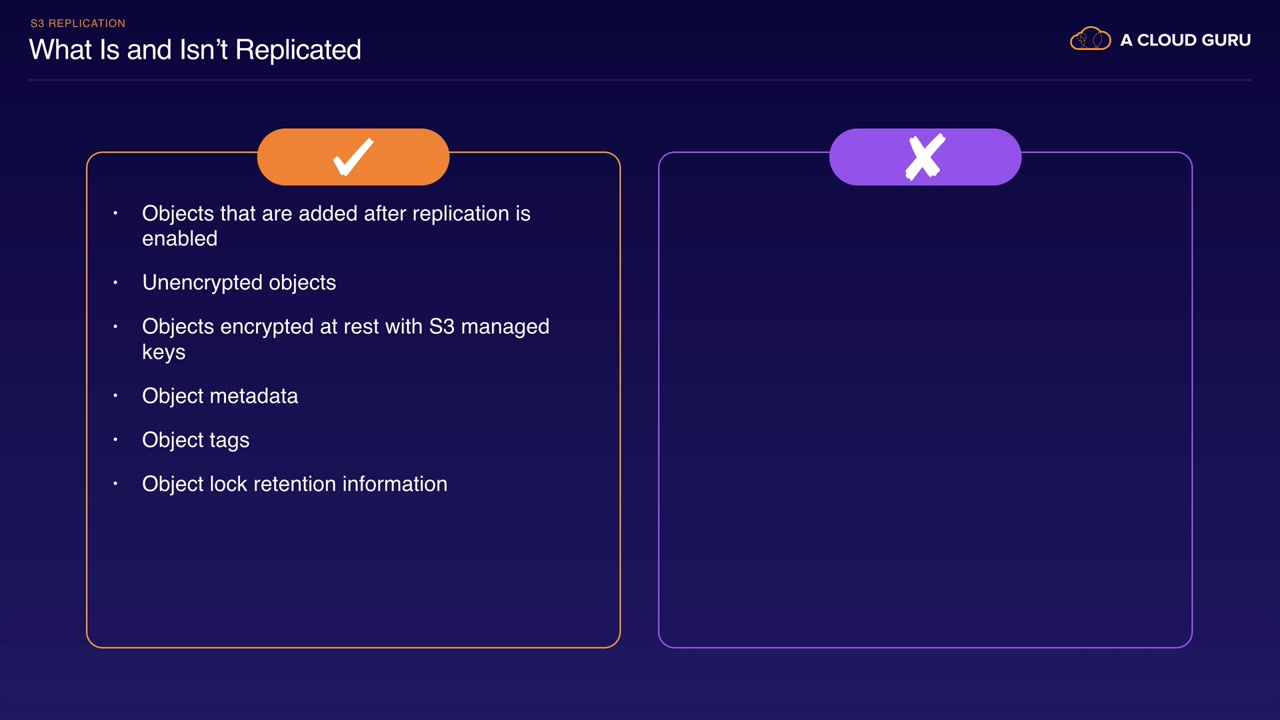Image resolution: width=1280 pixels, height=720 pixels.
Task: Click the bullet dot beside "Objects encrypted at rest"
Action: click(116, 327)
